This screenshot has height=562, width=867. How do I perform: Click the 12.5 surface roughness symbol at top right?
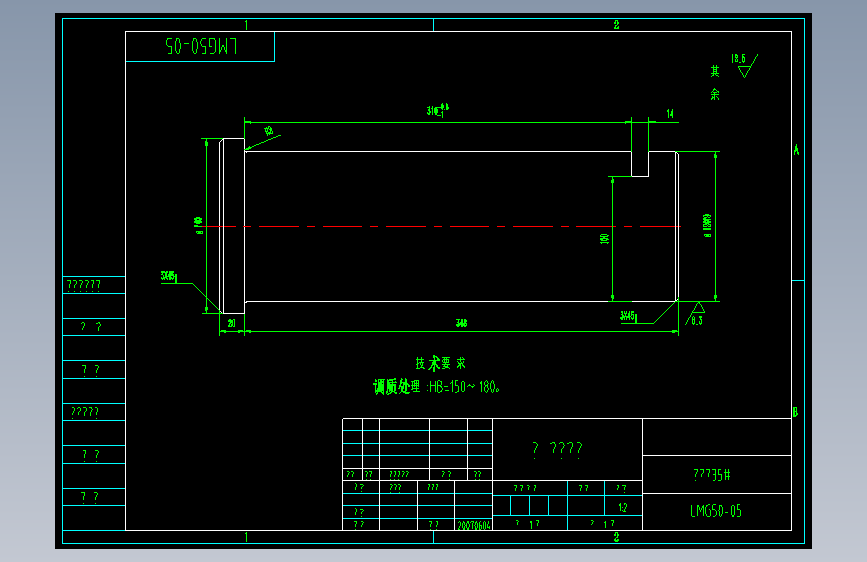point(745,65)
